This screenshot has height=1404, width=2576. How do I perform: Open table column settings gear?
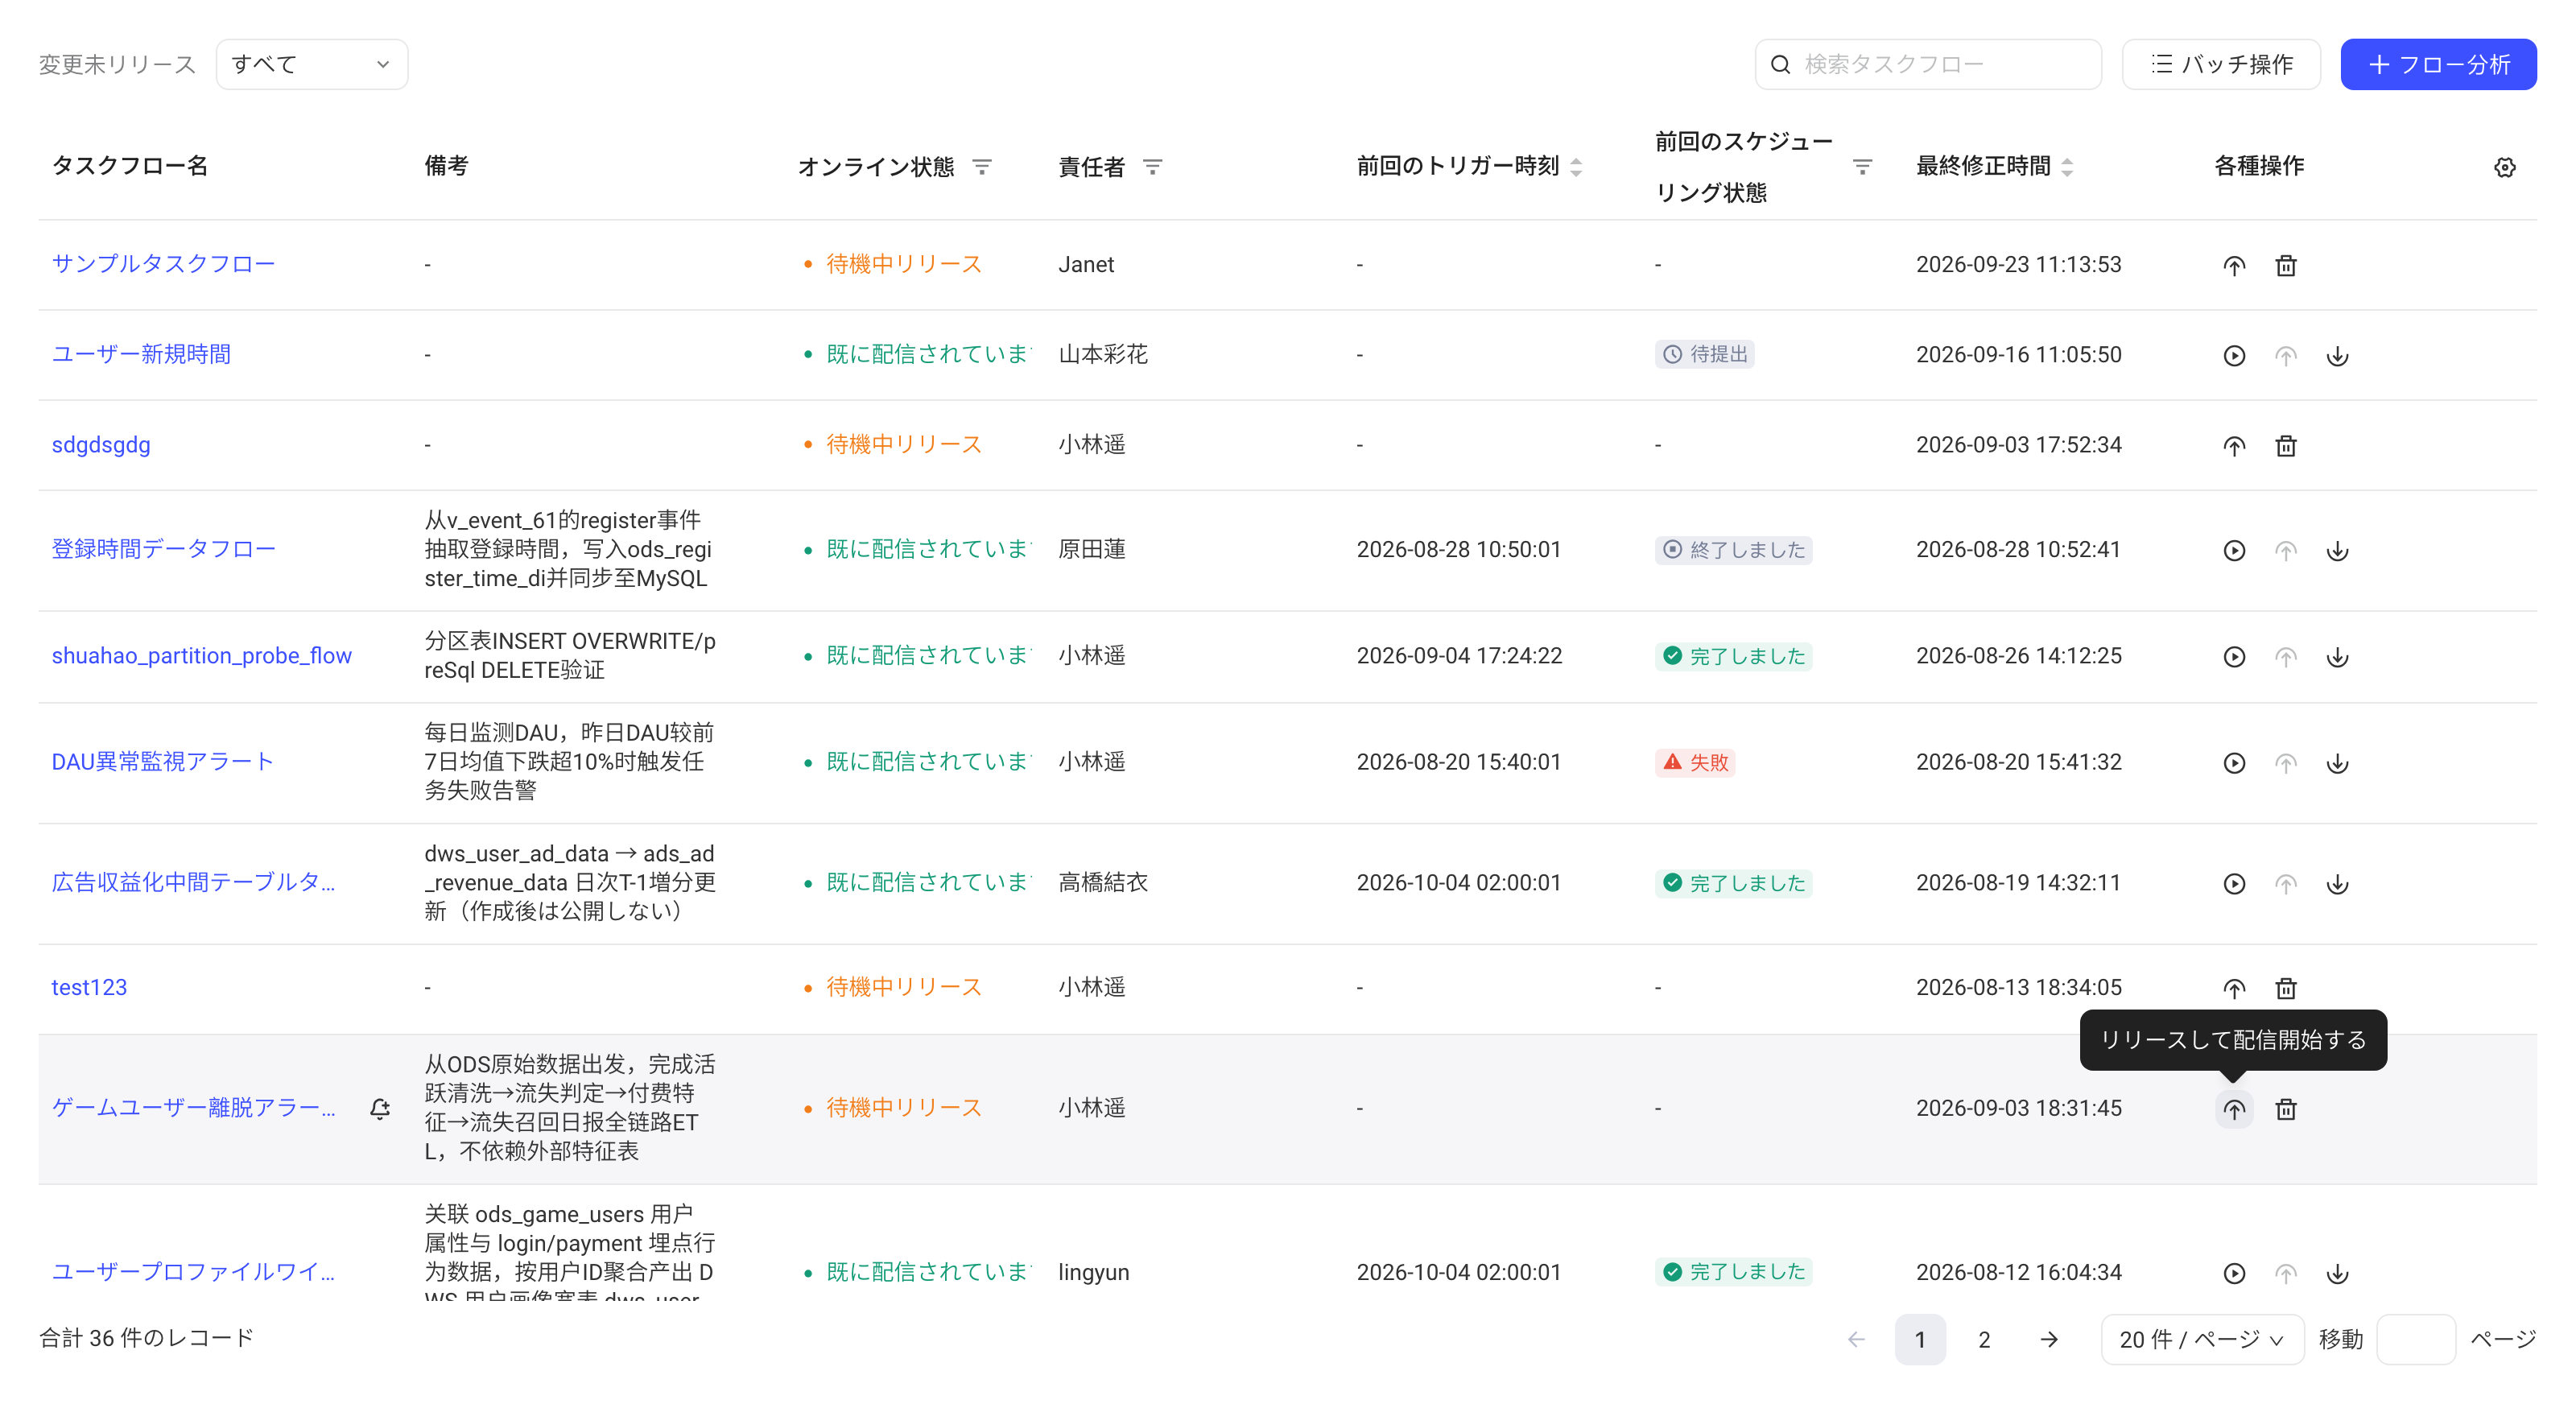coord(2504,167)
